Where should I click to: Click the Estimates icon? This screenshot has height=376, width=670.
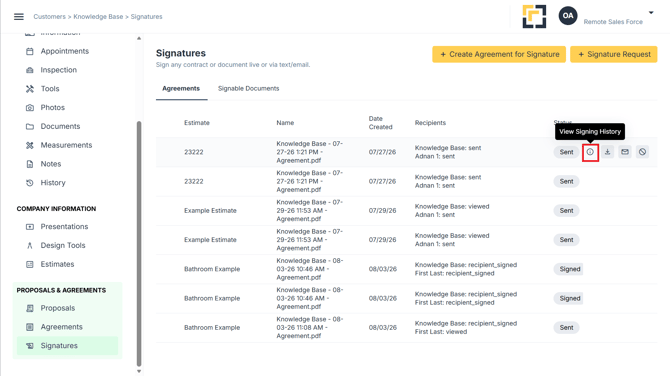(x=29, y=264)
